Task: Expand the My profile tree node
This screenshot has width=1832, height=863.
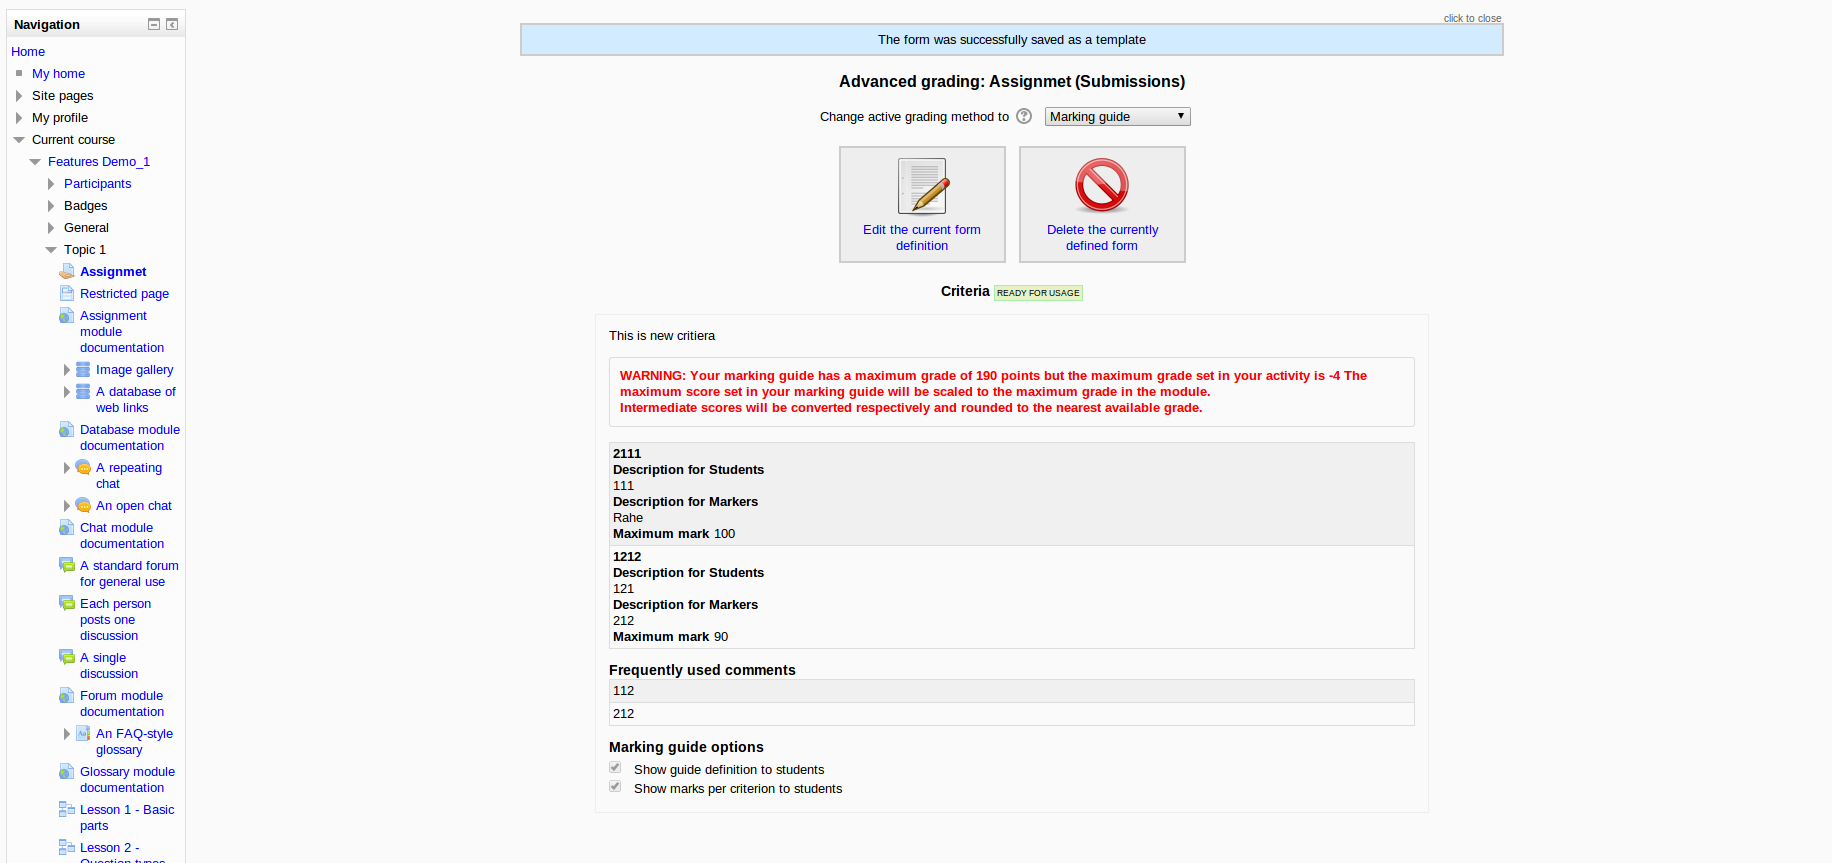Action: coord(19,118)
